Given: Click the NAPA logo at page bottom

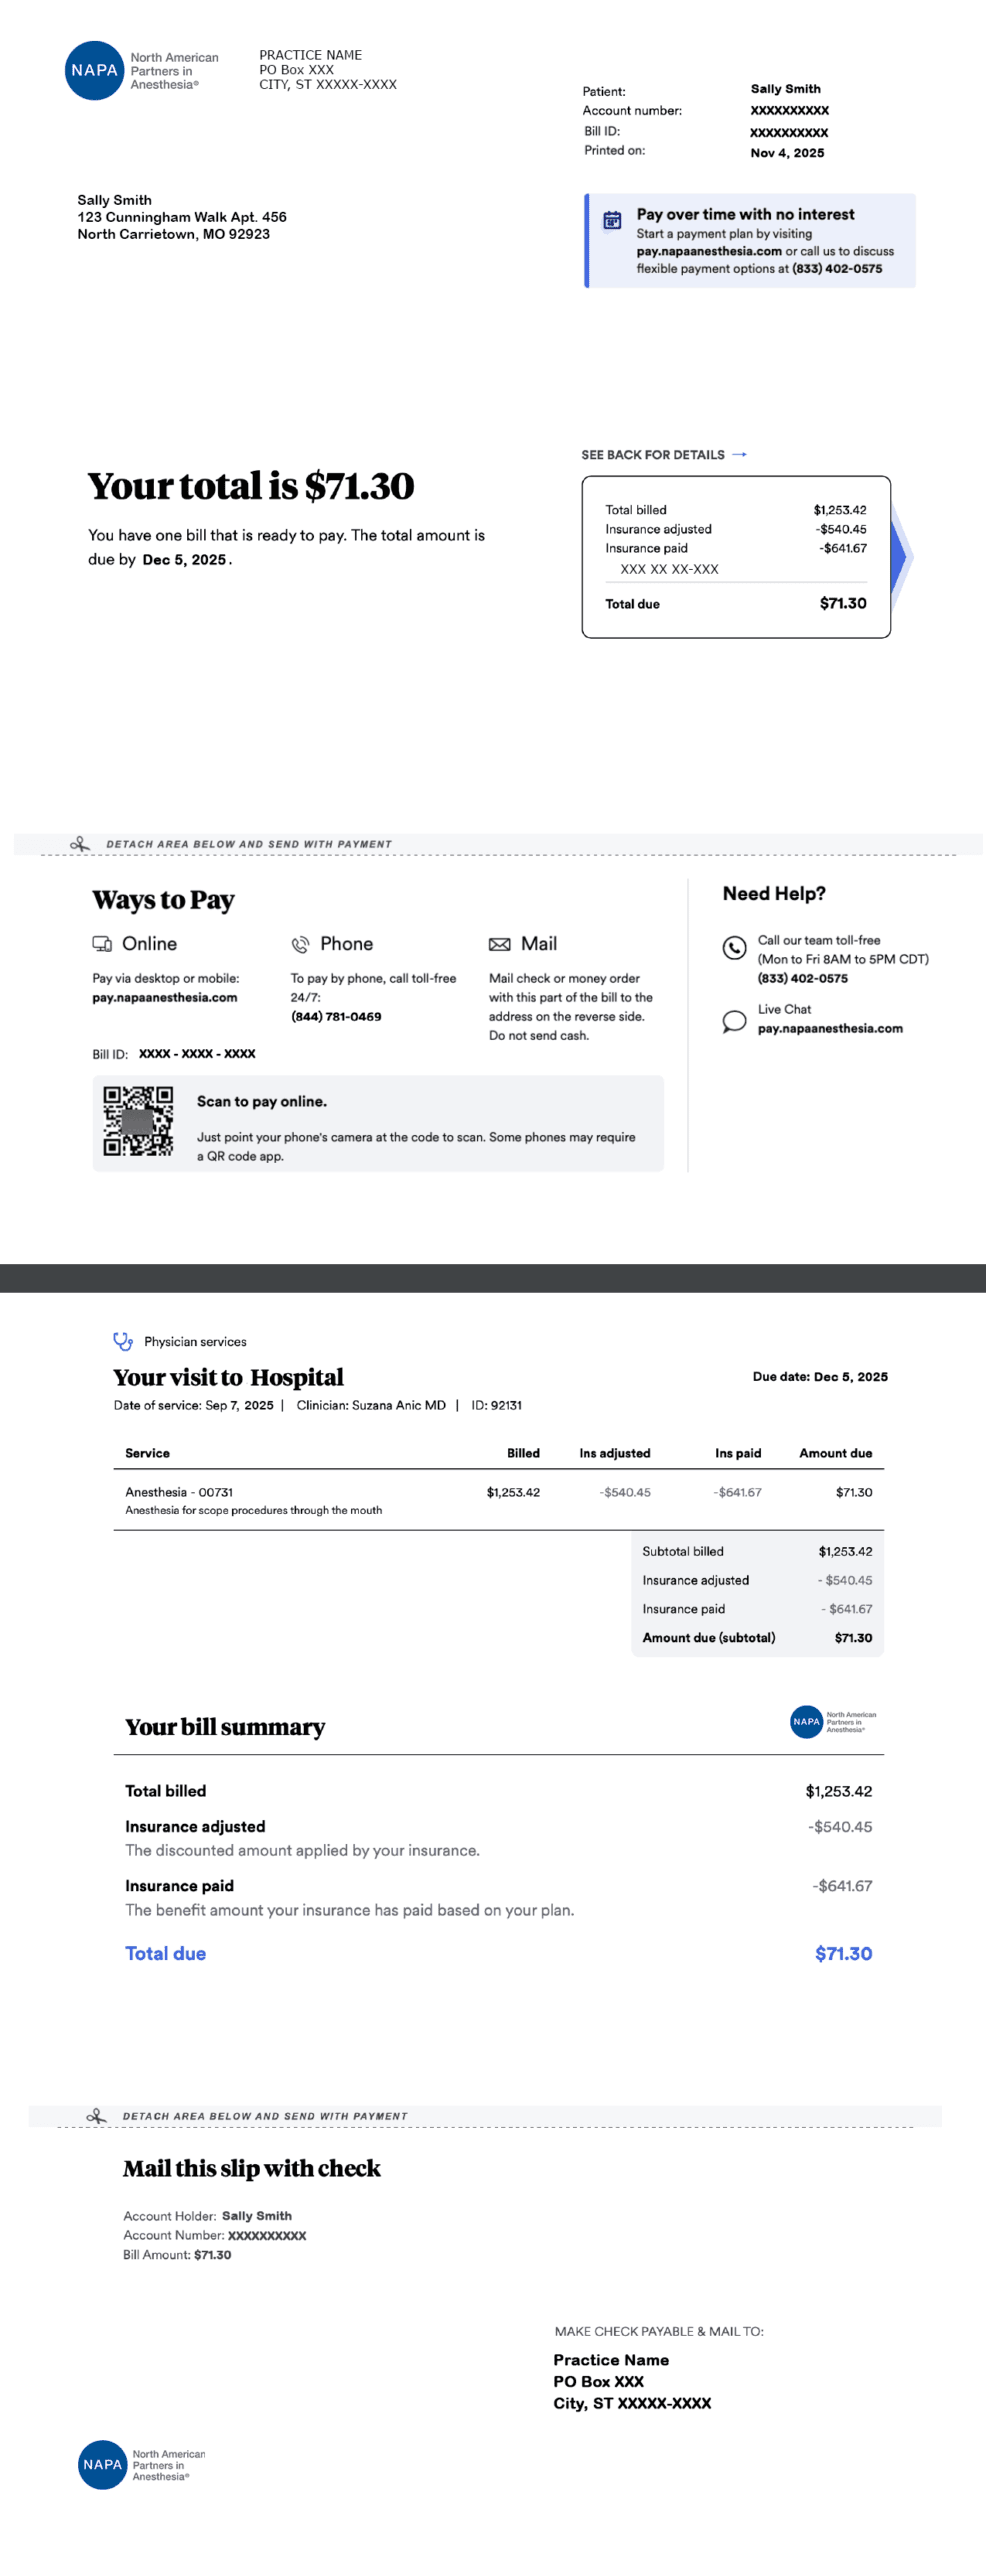Looking at the screenshot, I should (x=102, y=2464).
